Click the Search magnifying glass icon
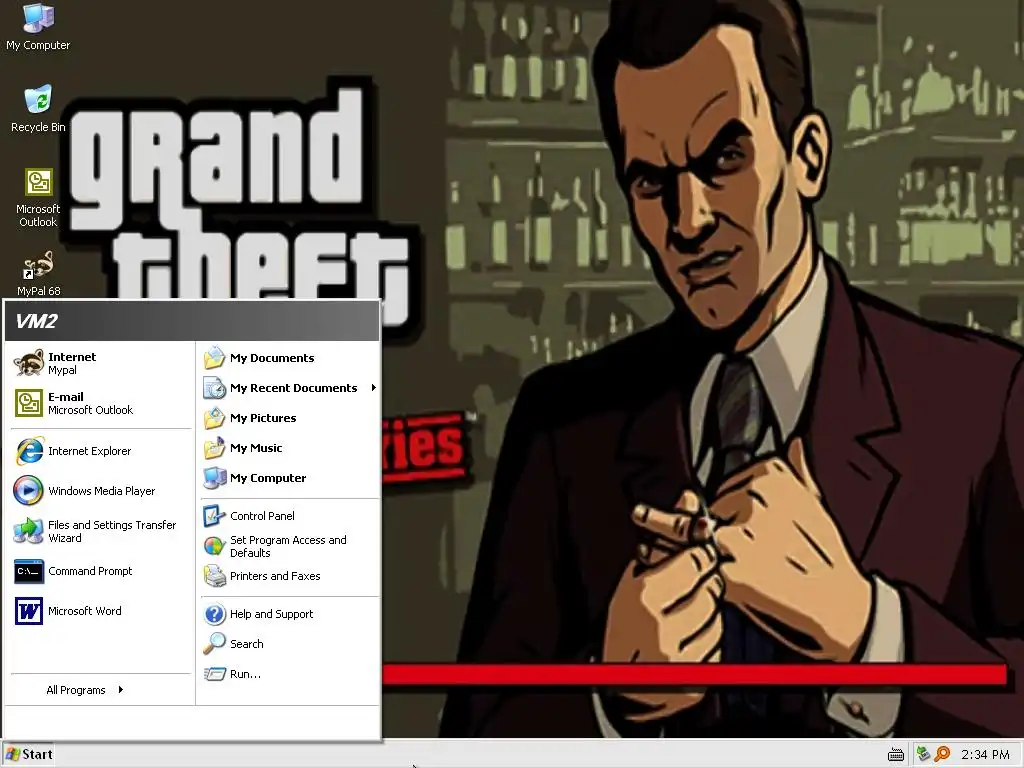 pyautogui.click(x=214, y=644)
